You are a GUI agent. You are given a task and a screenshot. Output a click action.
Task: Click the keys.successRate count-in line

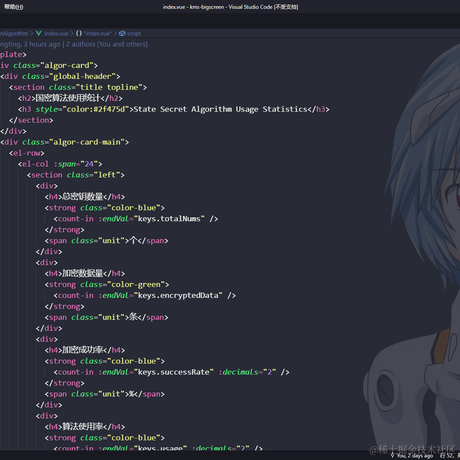172,372
